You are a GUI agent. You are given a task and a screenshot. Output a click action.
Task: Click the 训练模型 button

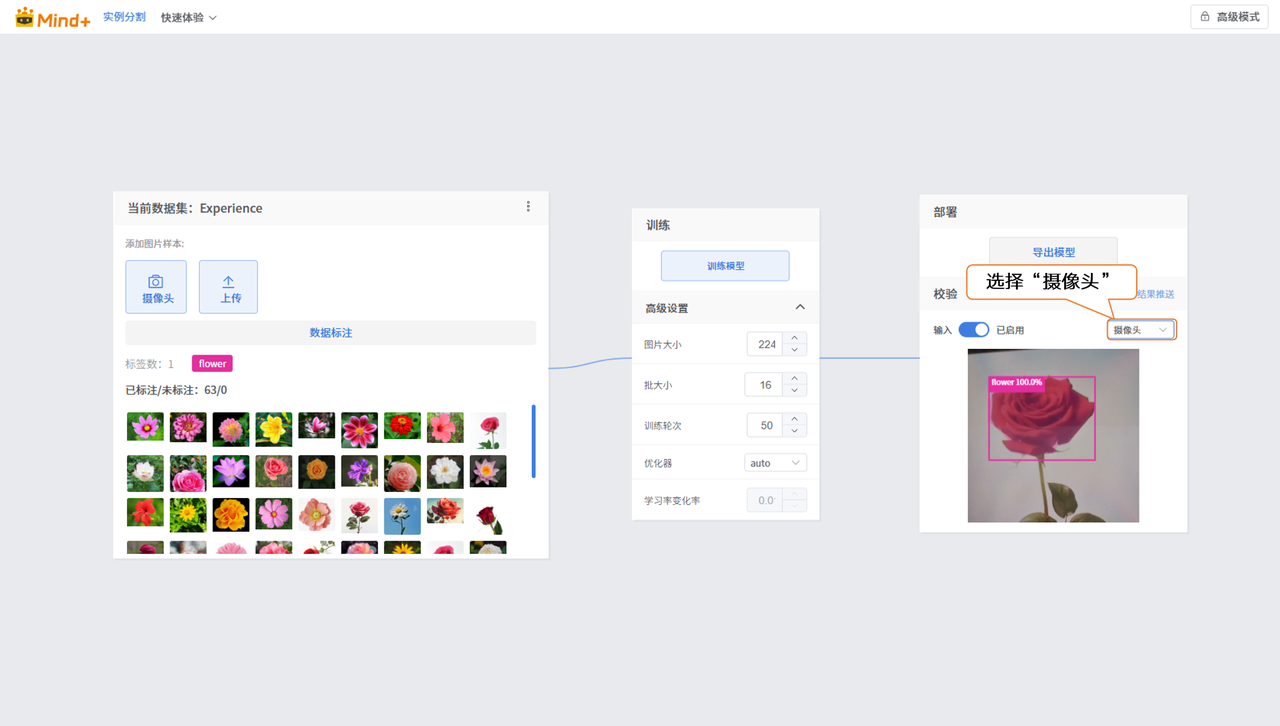click(725, 266)
